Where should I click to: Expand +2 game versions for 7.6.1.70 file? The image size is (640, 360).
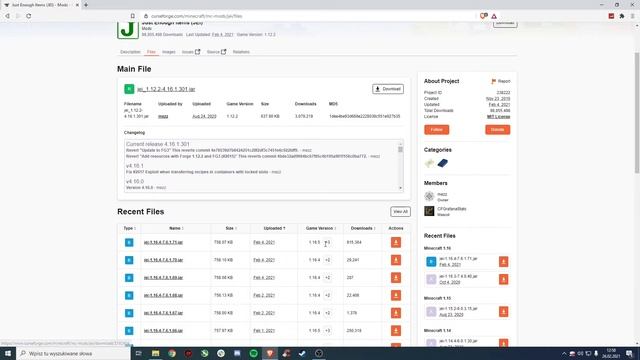pos(327,260)
